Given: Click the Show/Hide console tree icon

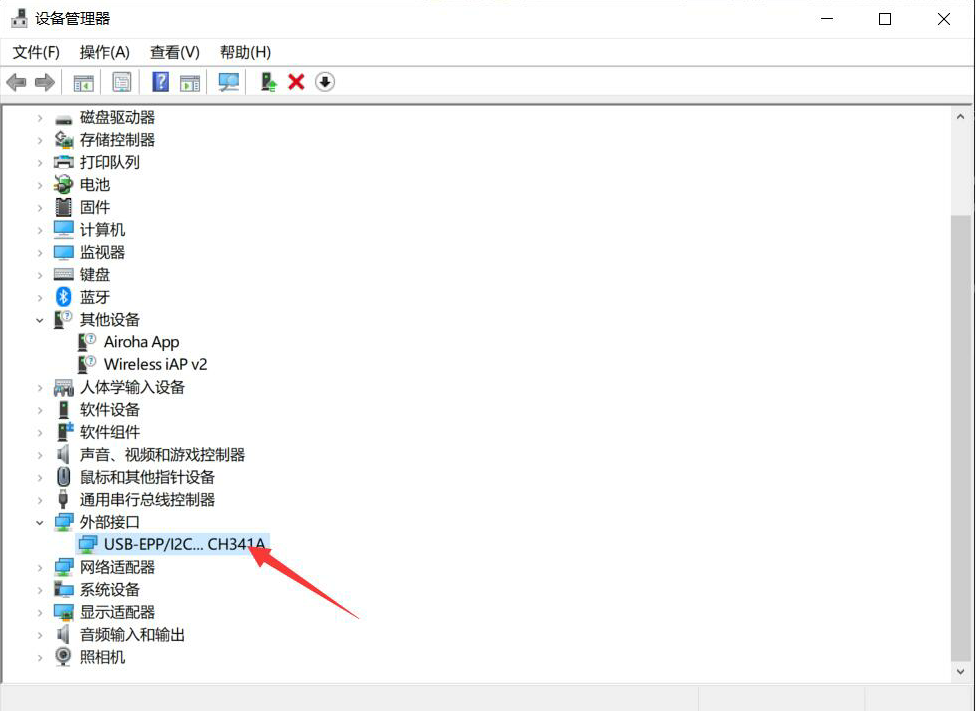Looking at the screenshot, I should click(83, 82).
